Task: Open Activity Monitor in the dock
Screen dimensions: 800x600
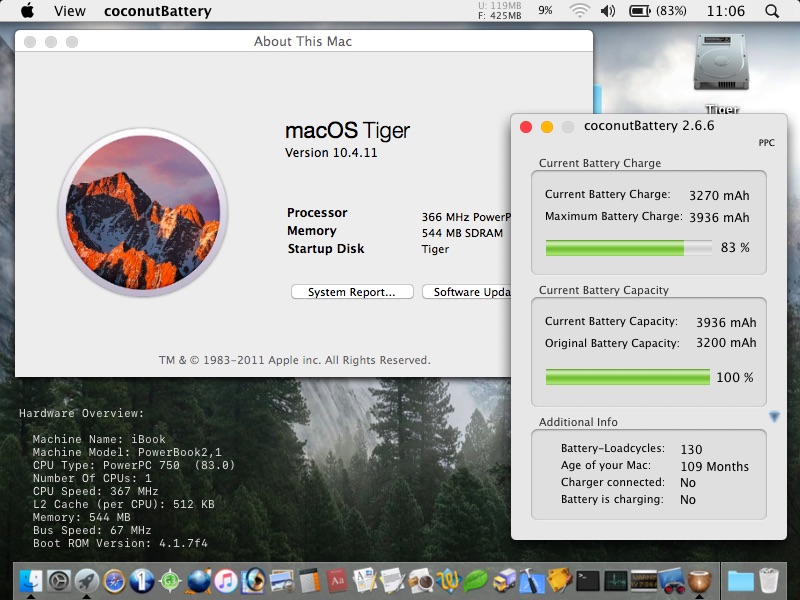Action: [615, 581]
